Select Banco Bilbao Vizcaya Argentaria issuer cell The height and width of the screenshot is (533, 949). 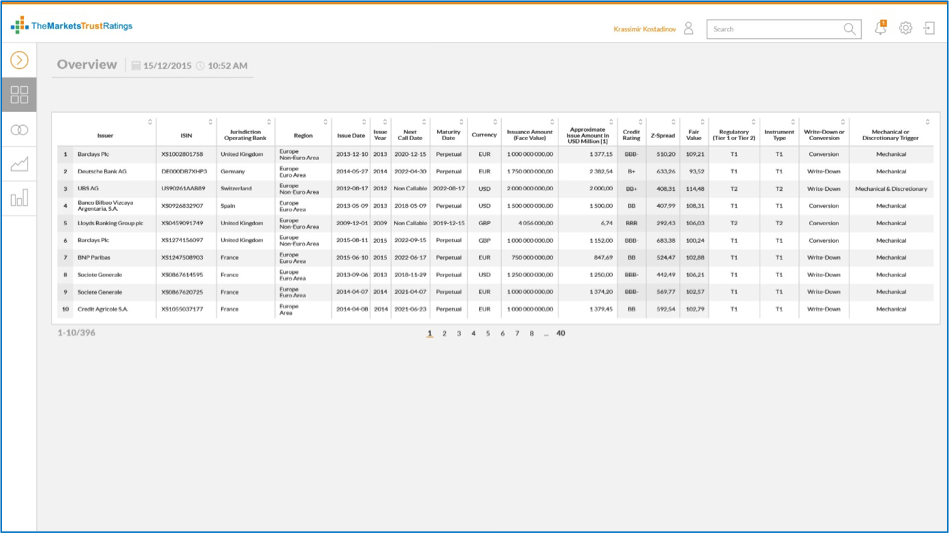(105, 206)
